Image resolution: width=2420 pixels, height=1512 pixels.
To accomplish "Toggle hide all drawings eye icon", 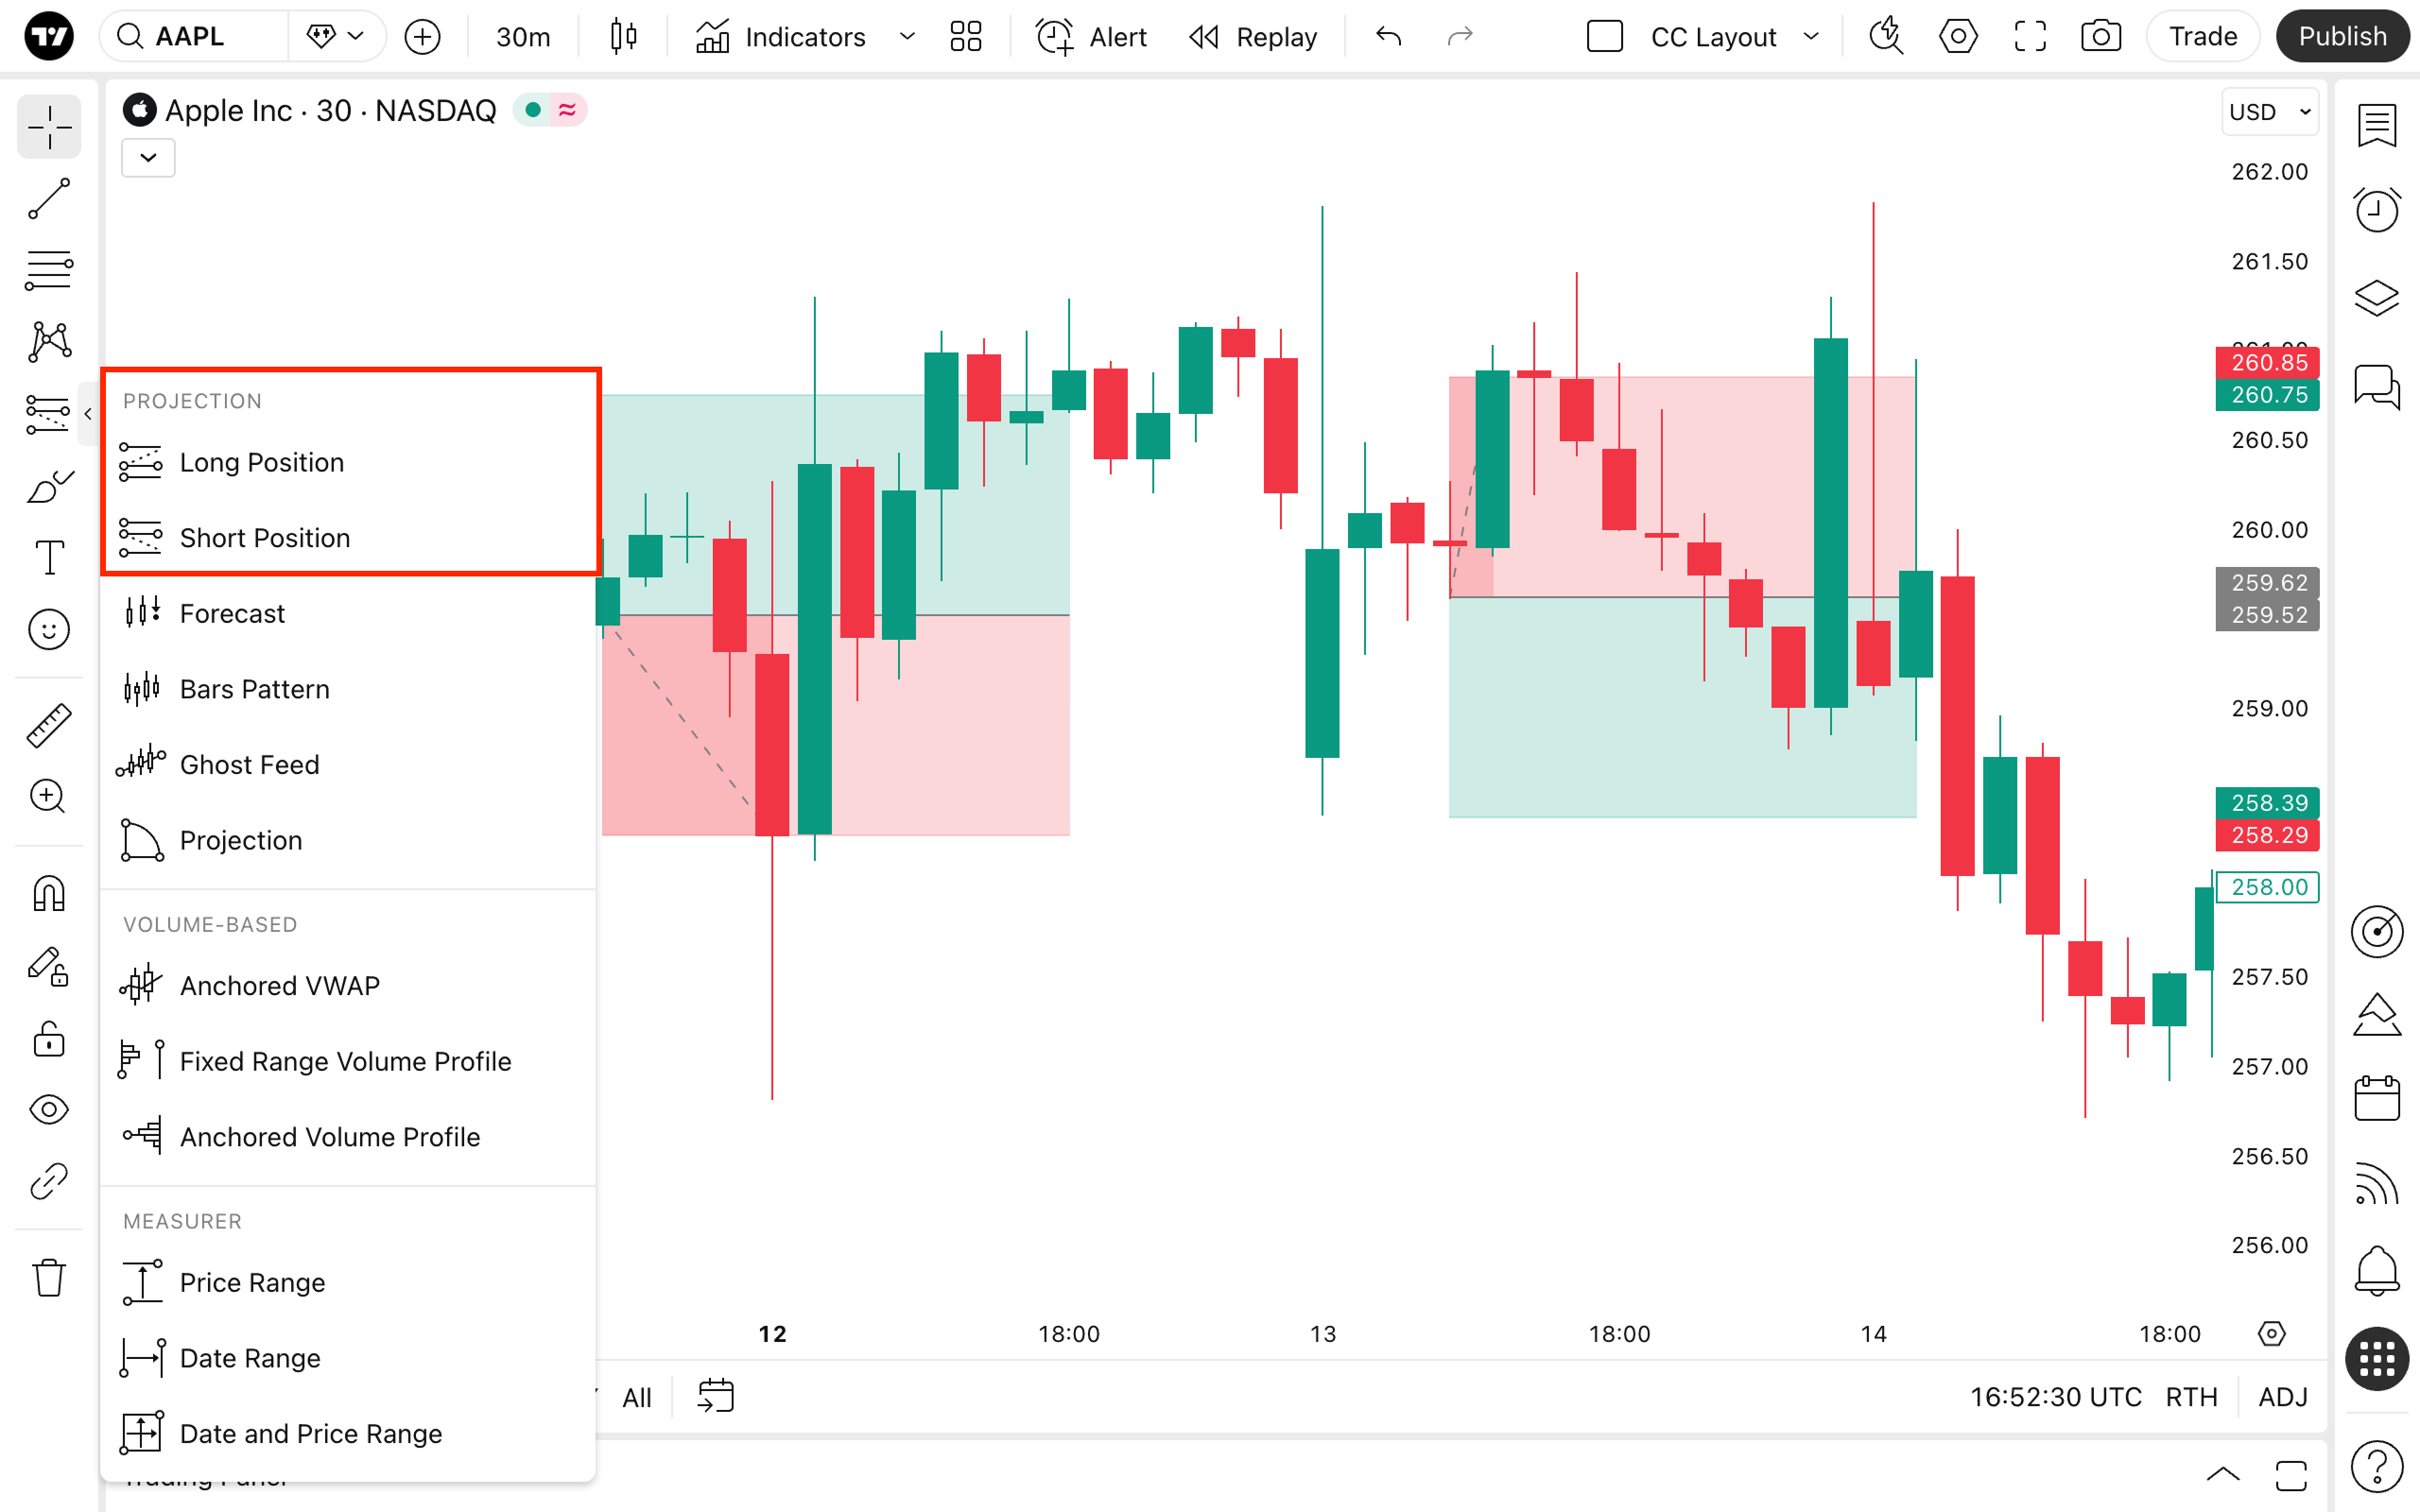I will (x=48, y=1109).
